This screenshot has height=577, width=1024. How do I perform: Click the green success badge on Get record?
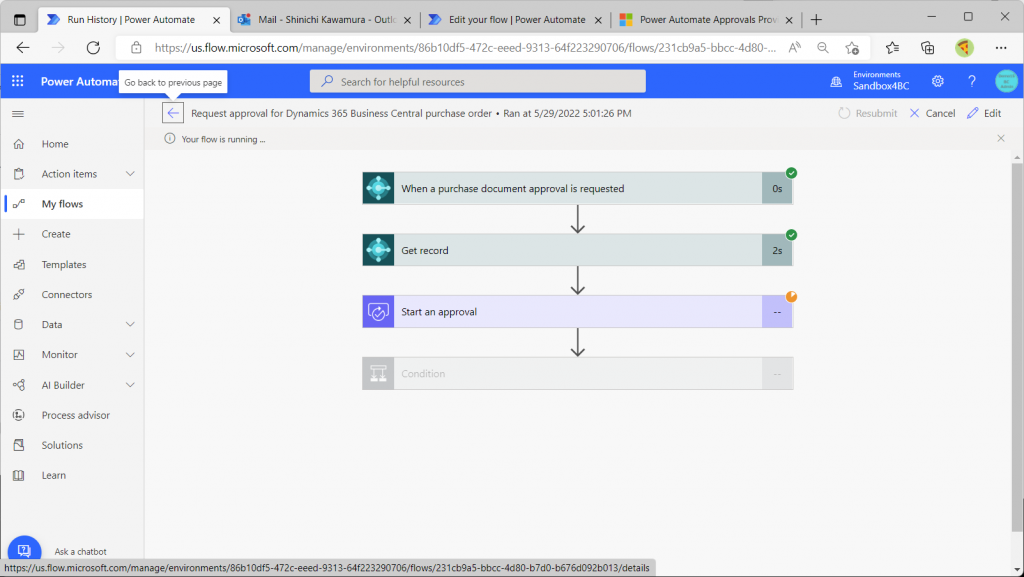point(792,235)
